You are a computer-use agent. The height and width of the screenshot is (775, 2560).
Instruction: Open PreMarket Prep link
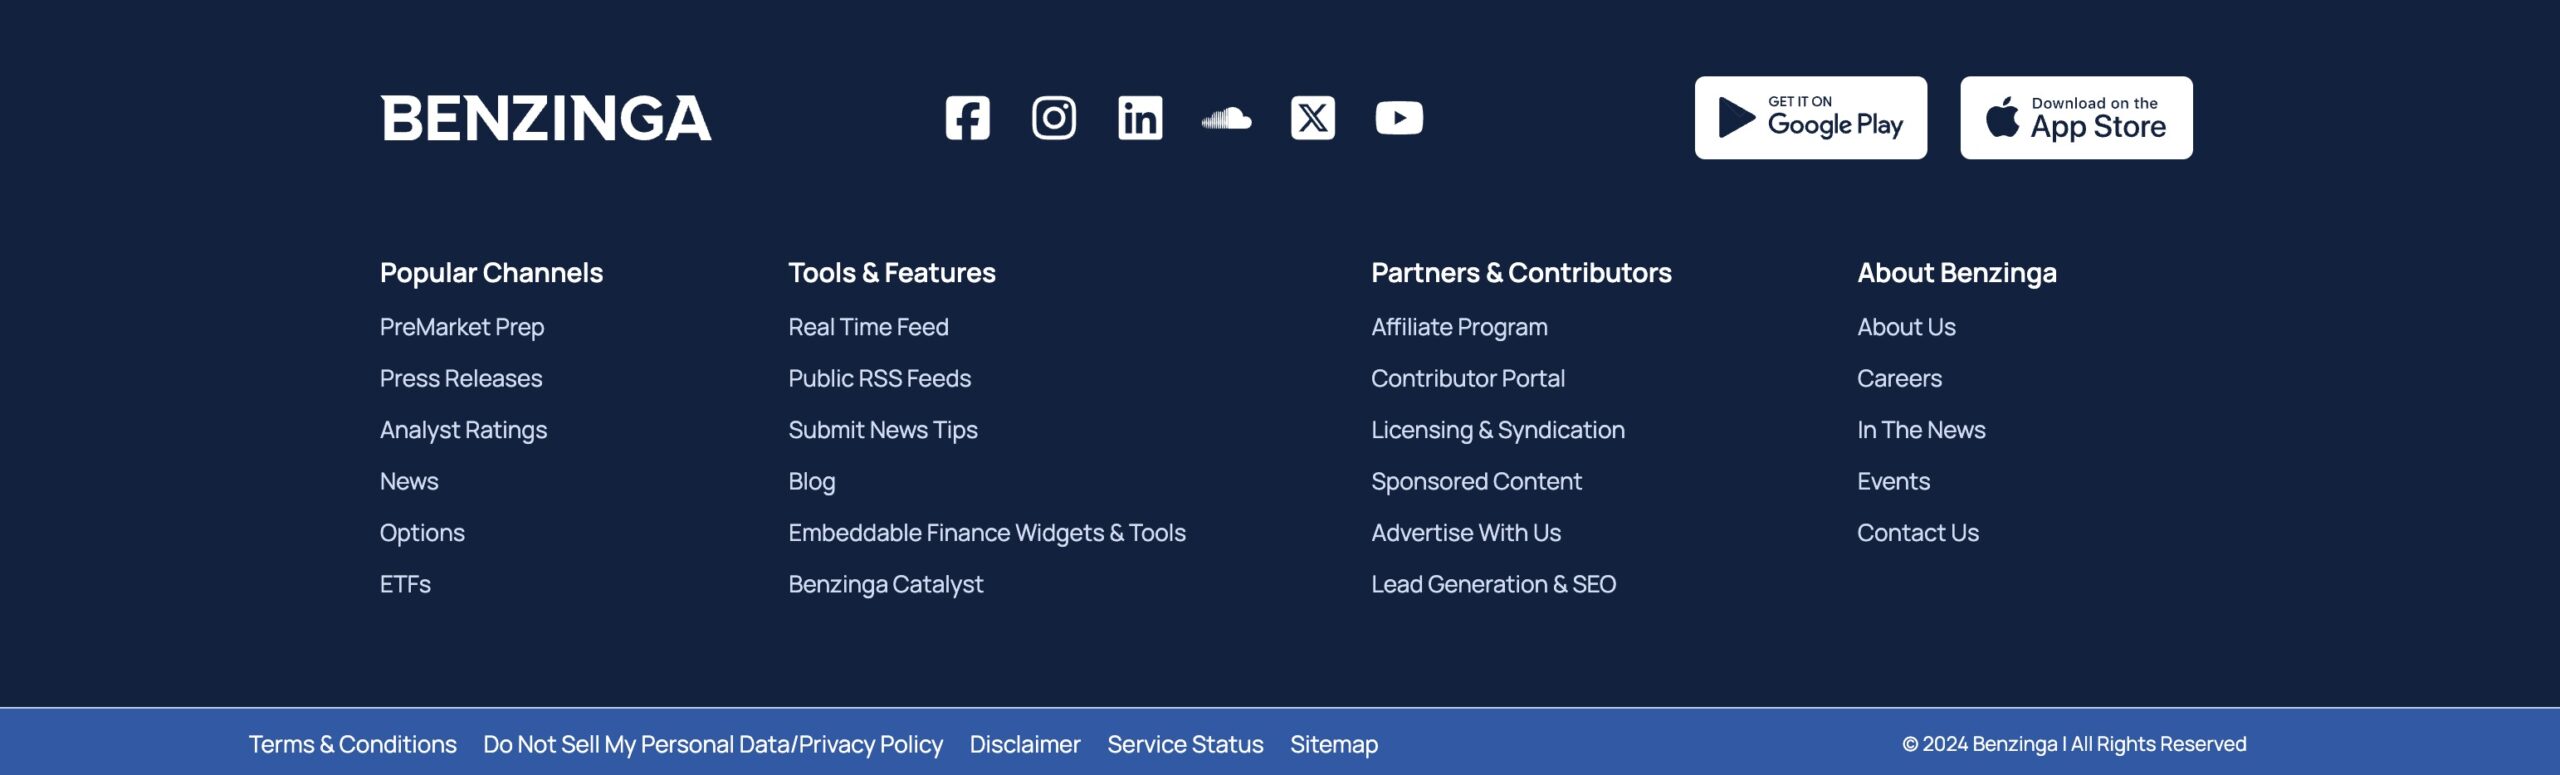pyautogui.click(x=462, y=327)
